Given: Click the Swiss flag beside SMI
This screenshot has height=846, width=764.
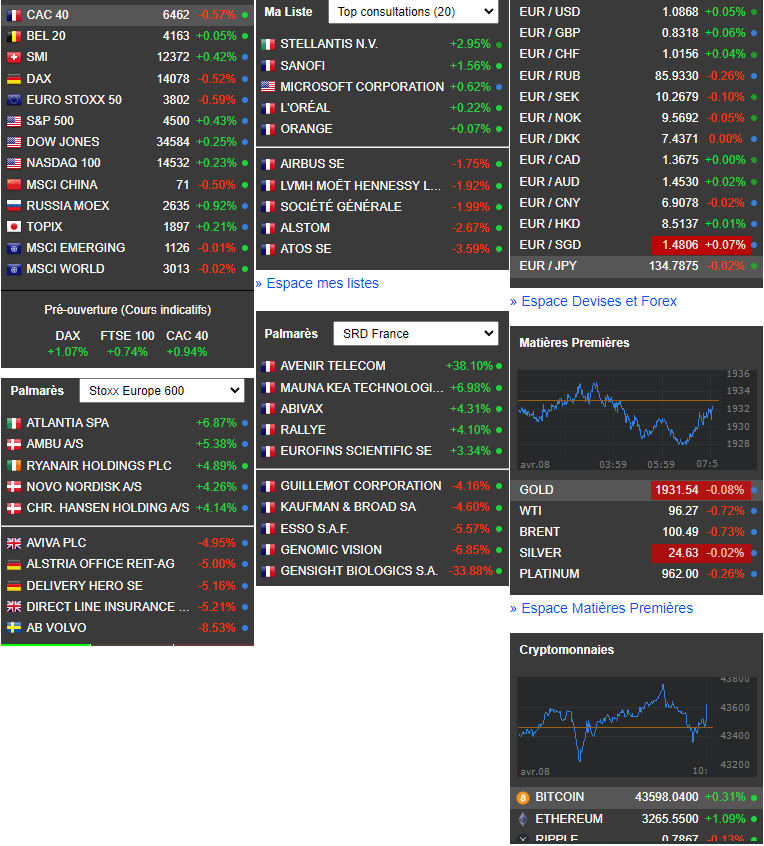Looking at the screenshot, I should pos(13,57).
